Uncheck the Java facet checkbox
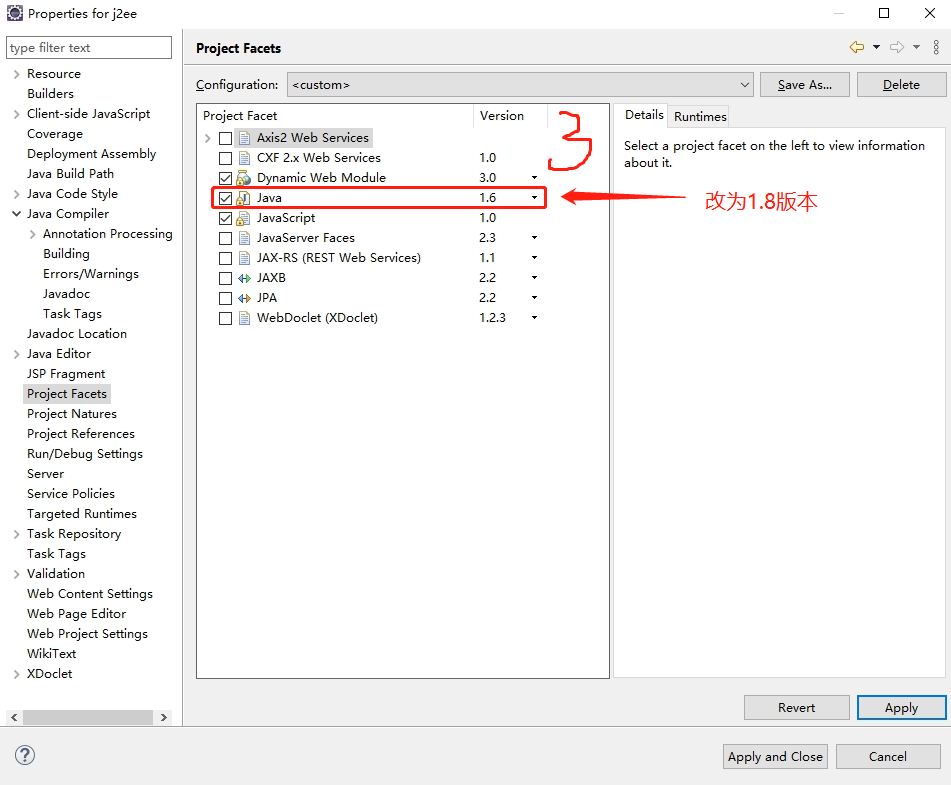The image size is (951, 785). (x=225, y=198)
